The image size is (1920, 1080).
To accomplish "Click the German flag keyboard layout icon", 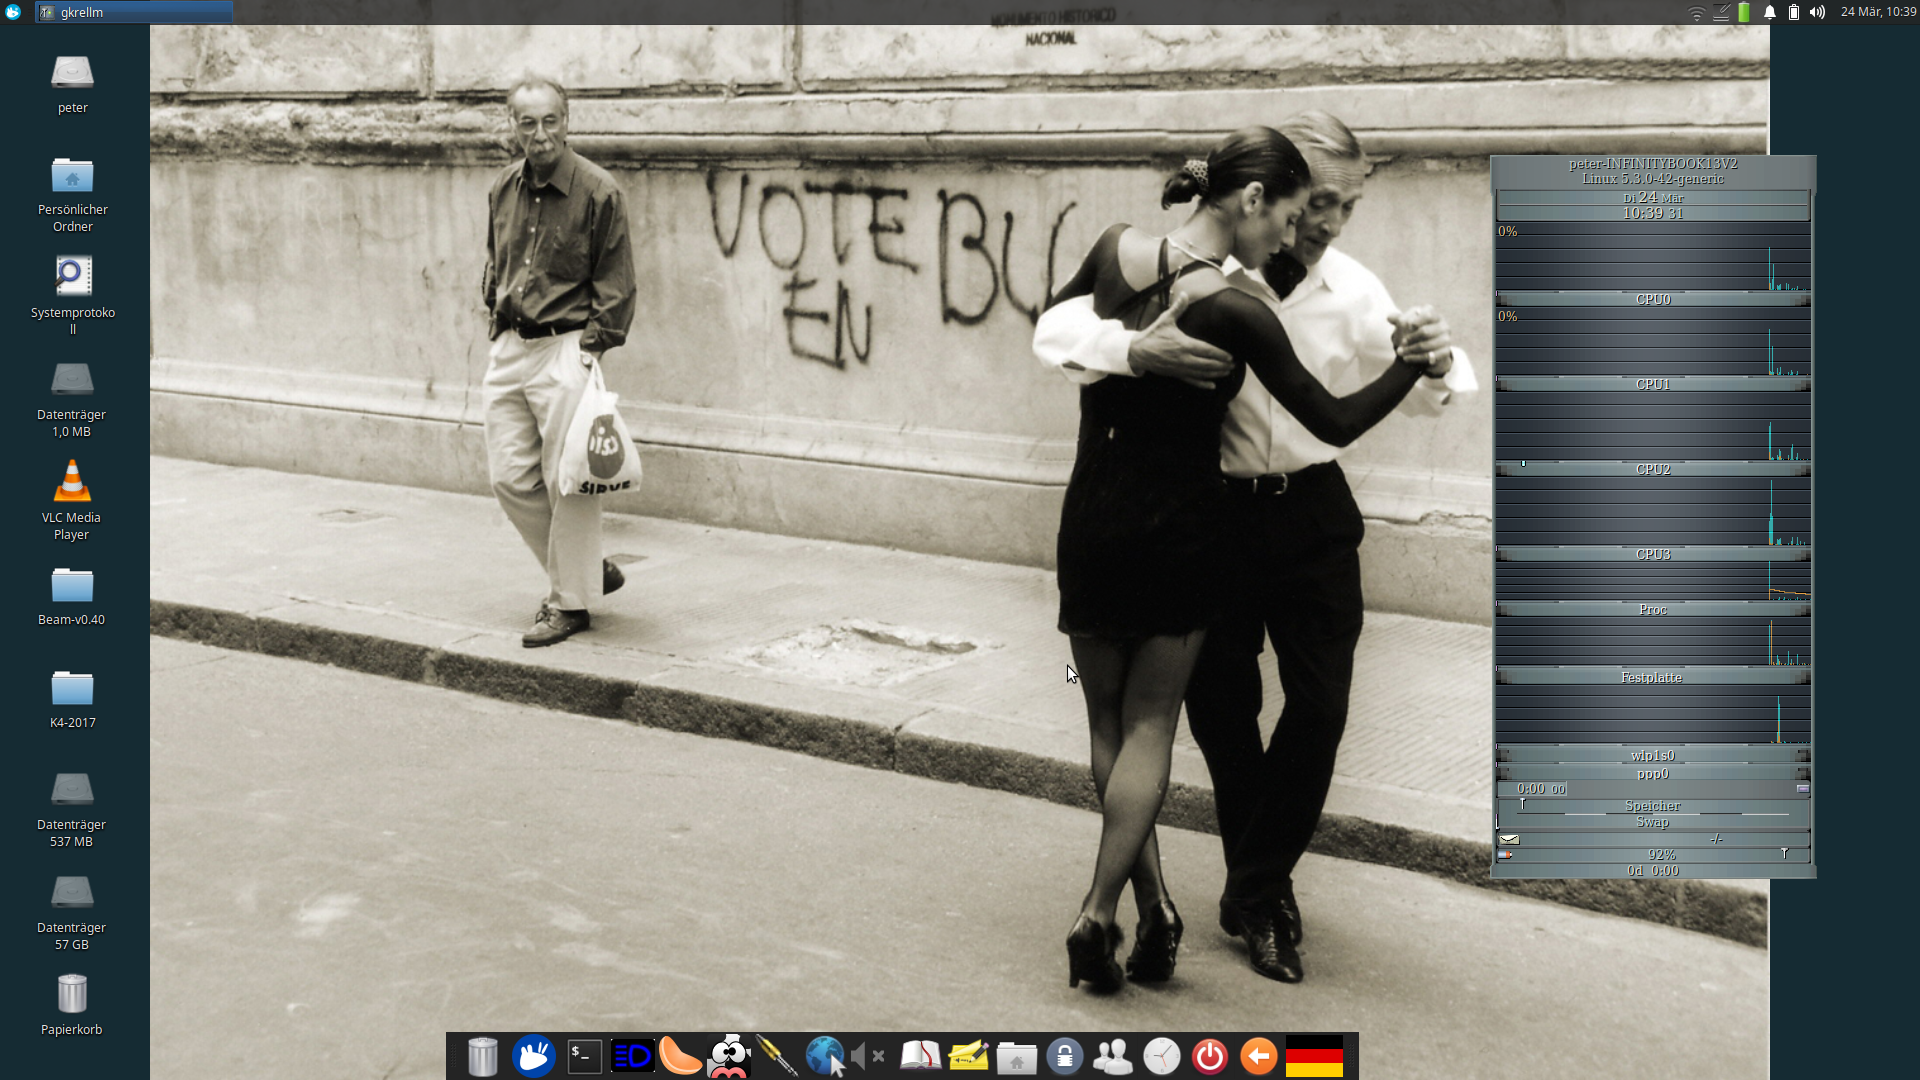I will point(1314,1056).
